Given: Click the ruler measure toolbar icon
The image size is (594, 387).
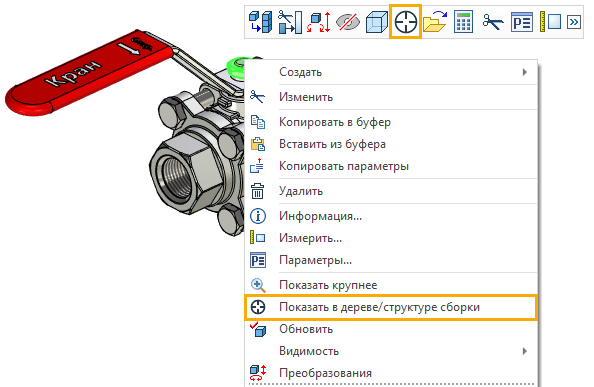Looking at the screenshot, I should pos(550,22).
